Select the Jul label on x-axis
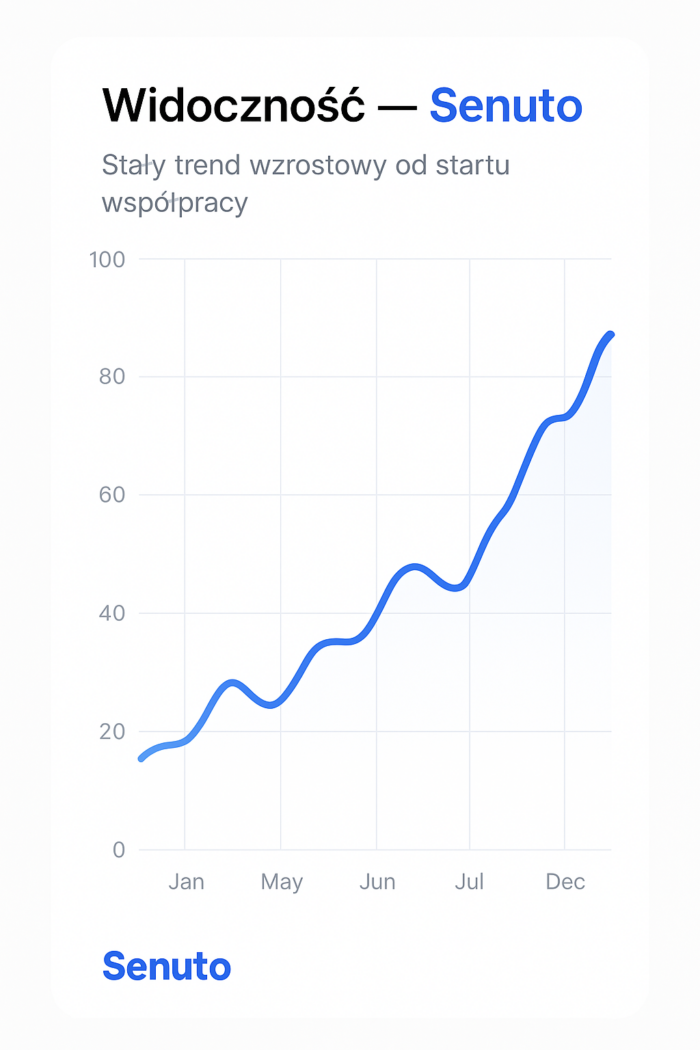 click(469, 882)
